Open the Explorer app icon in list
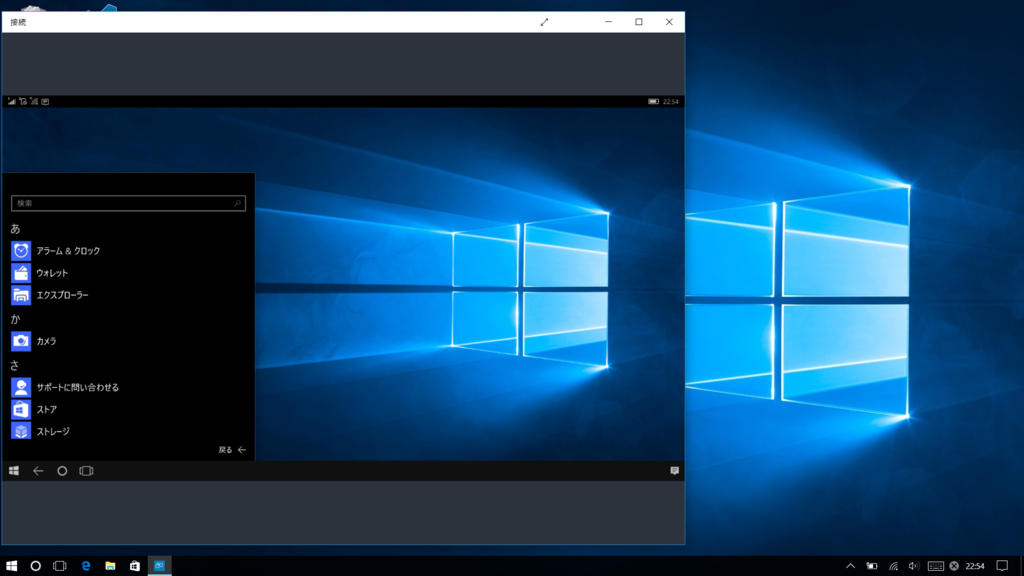The height and width of the screenshot is (576, 1024). [21, 295]
